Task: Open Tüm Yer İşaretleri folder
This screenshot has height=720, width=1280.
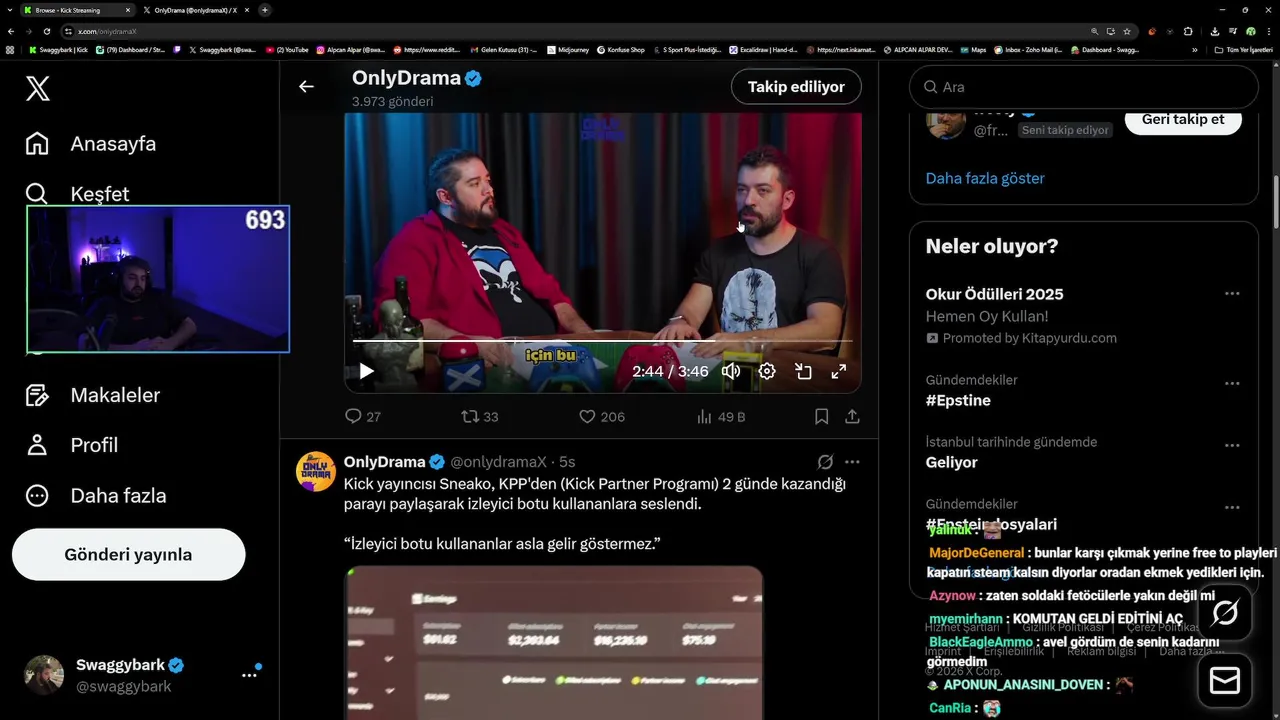Action: coord(1243,49)
